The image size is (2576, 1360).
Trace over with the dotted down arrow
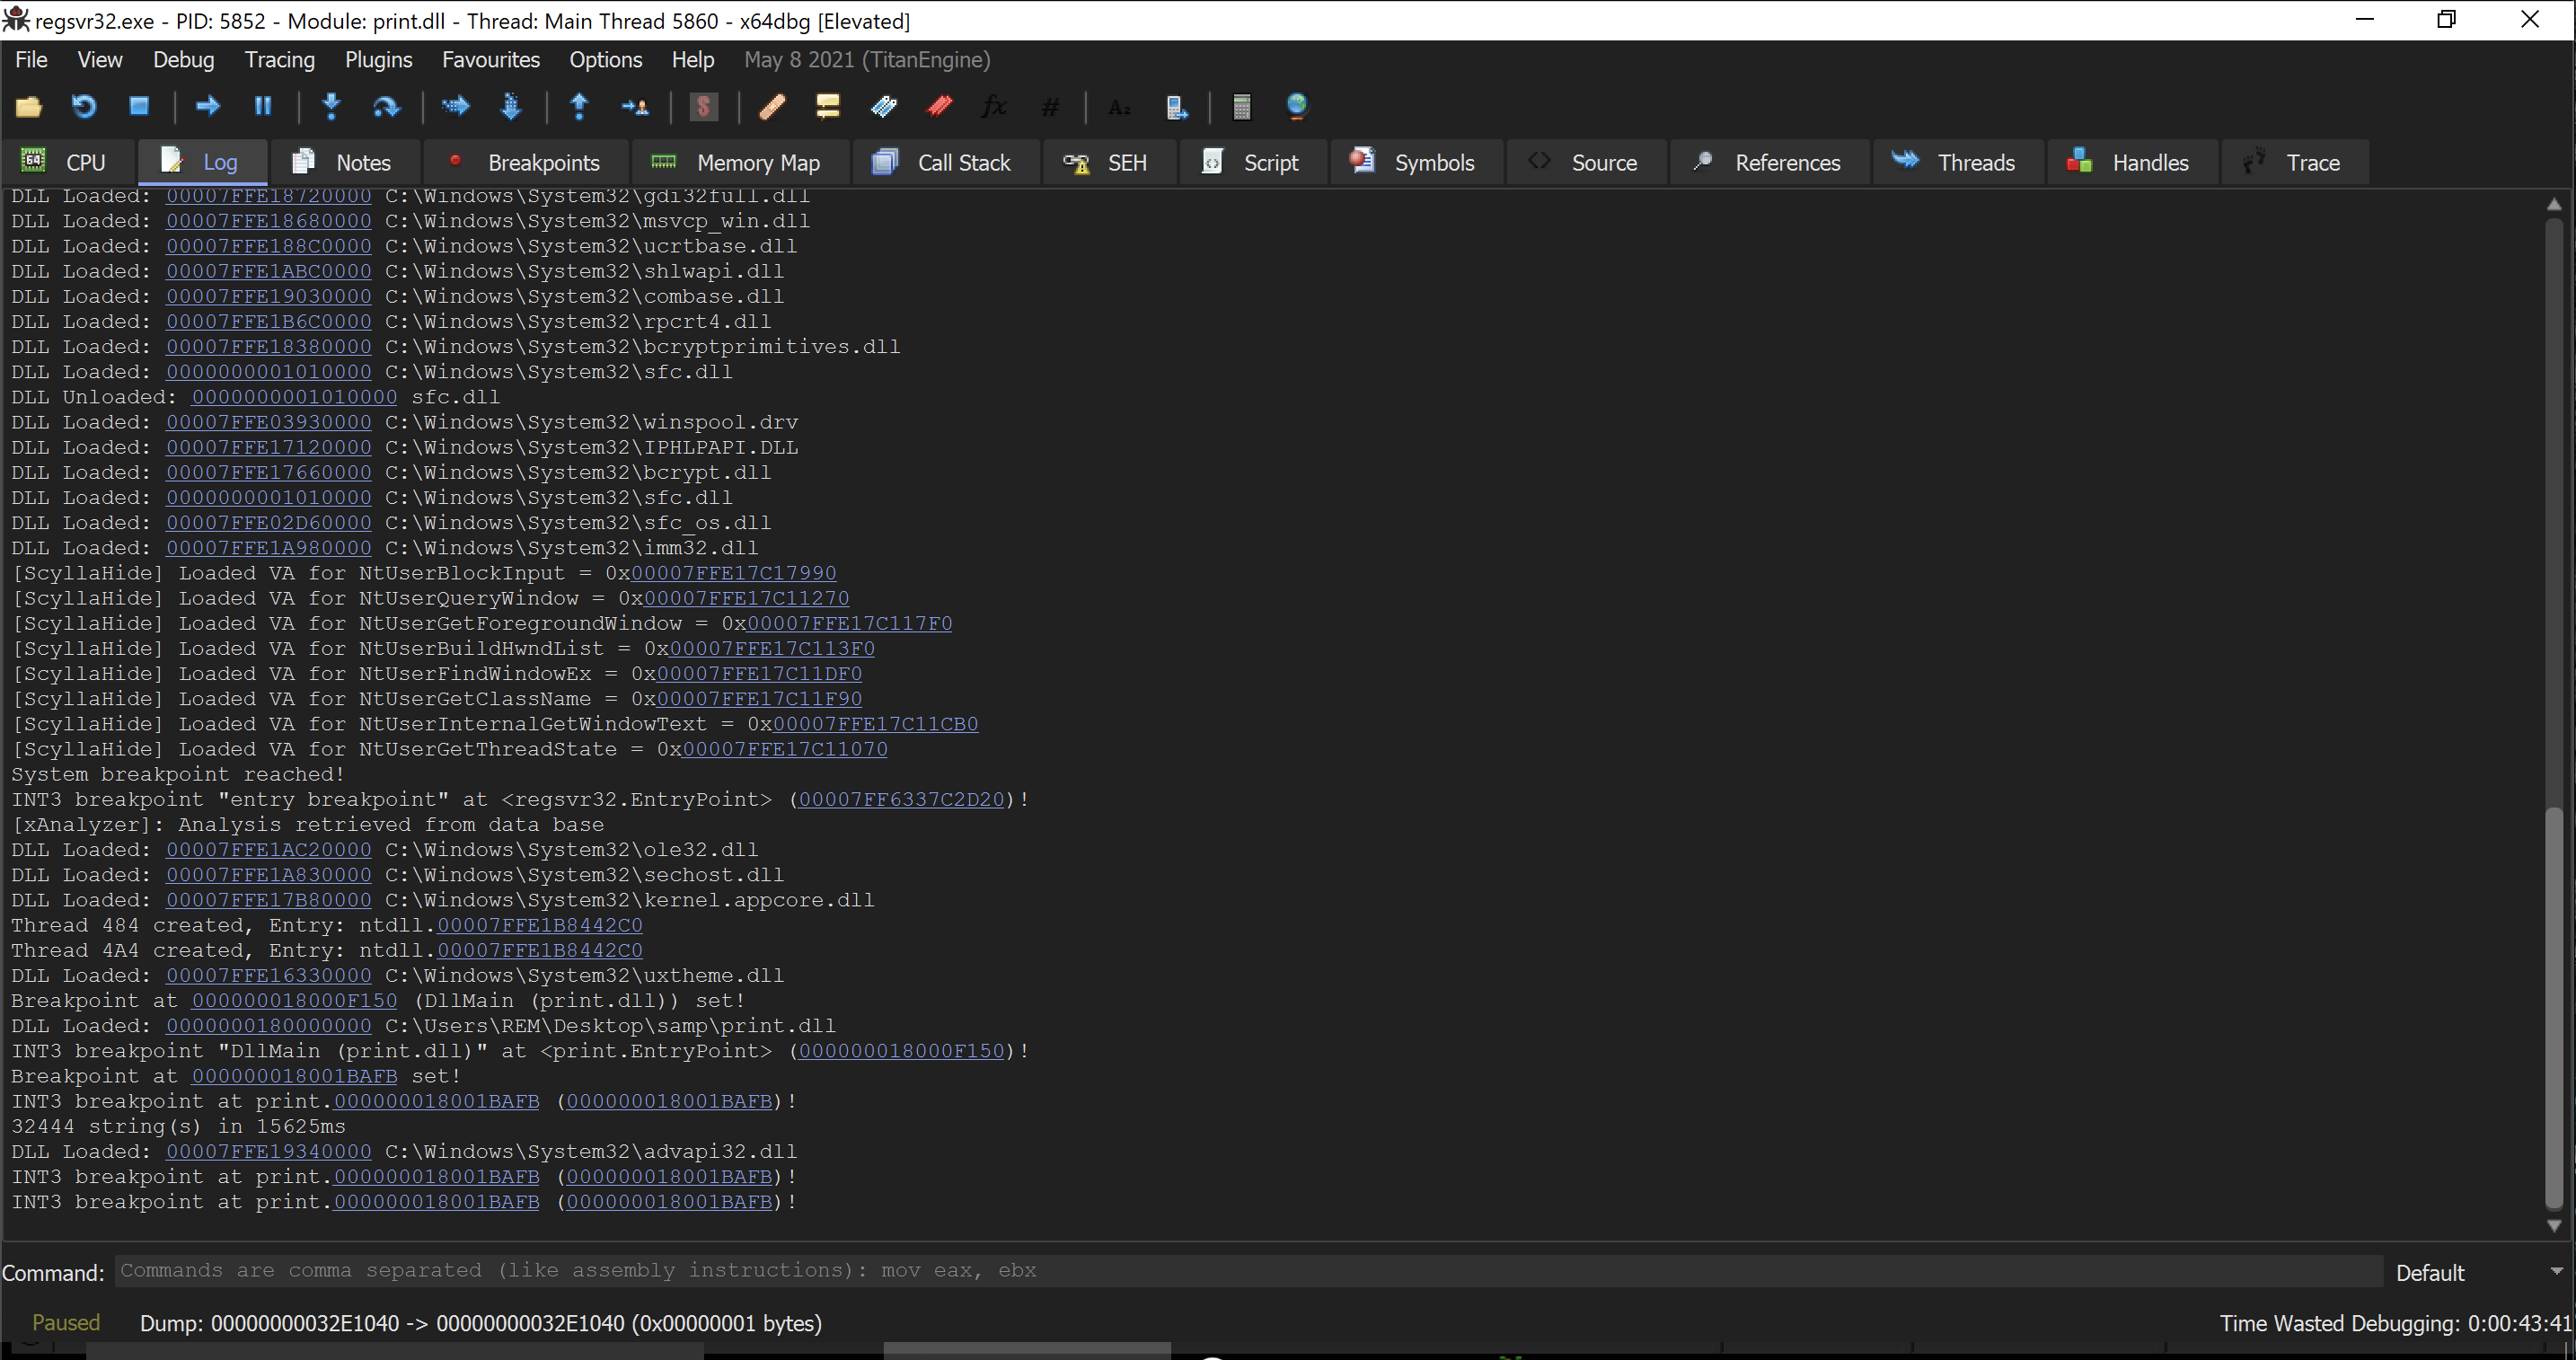[511, 106]
